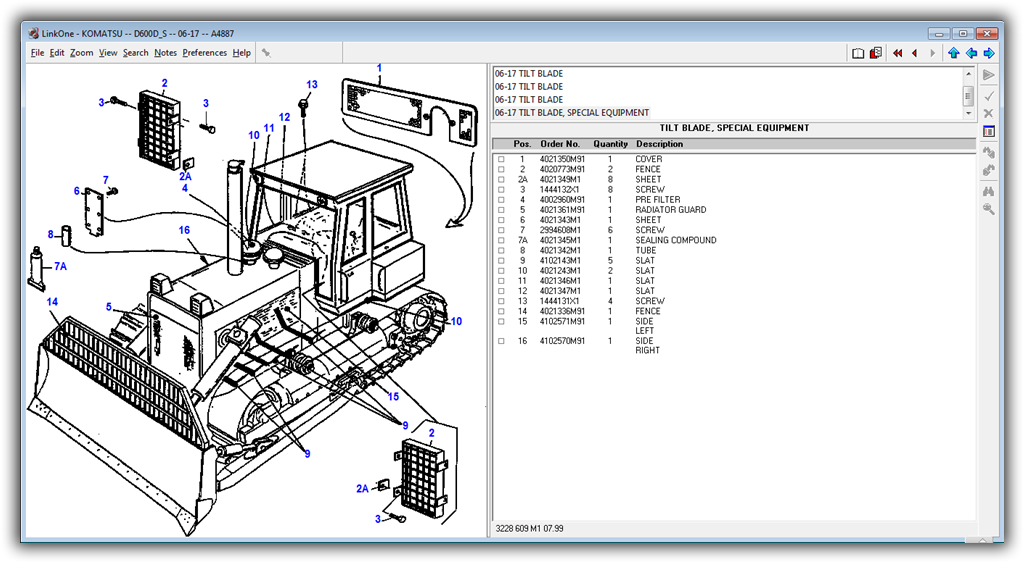Click the pin icon beside Help
1024x563 pixels.
tap(266, 53)
